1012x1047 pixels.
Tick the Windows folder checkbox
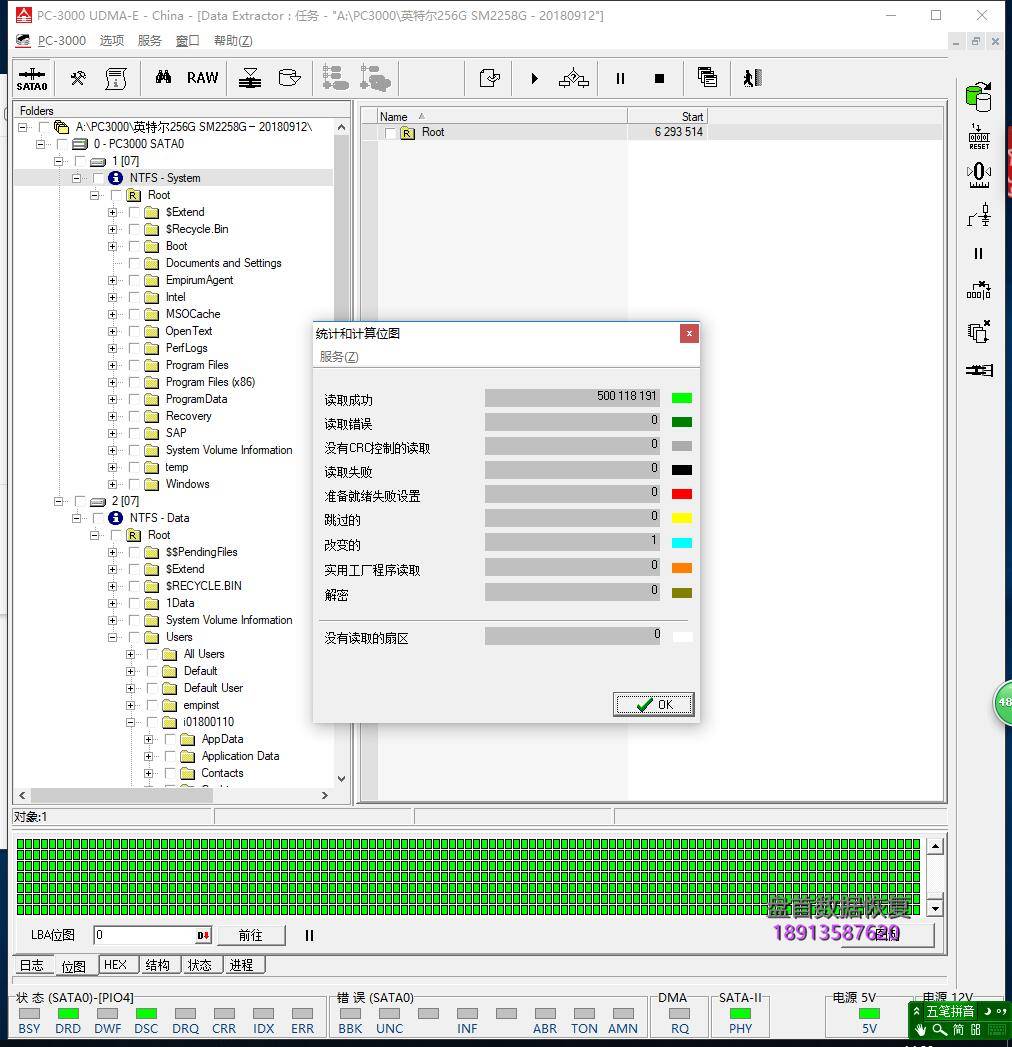134,485
